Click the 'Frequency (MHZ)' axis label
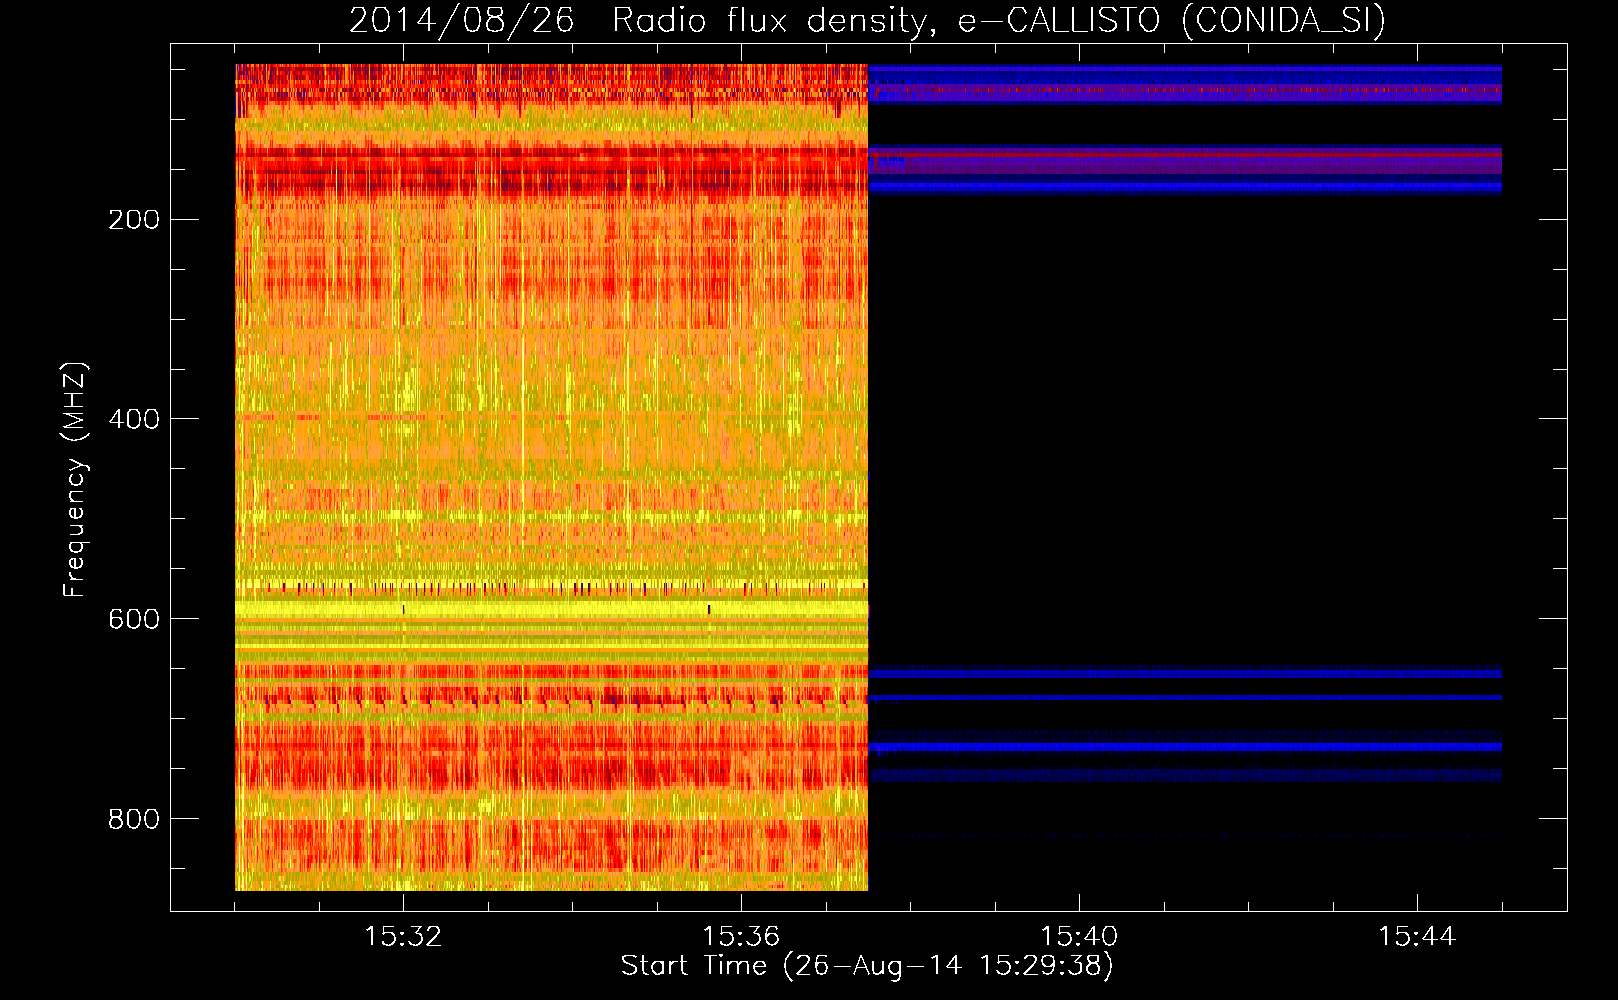The width and height of the screenshot is (1618, 1000). click(x=75, y=479)
